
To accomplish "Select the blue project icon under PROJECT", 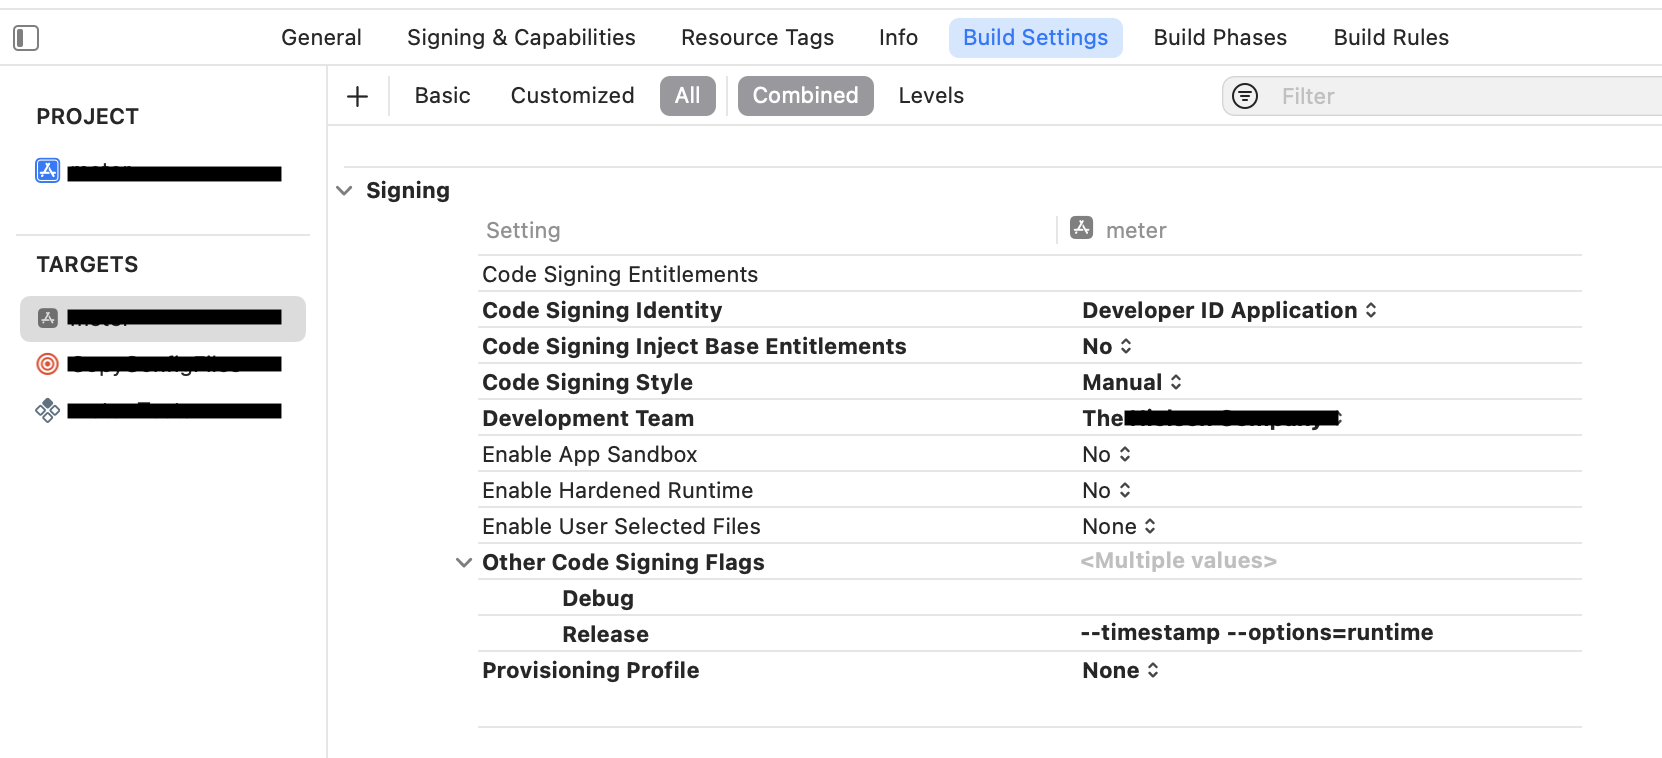I will (48, 171).
